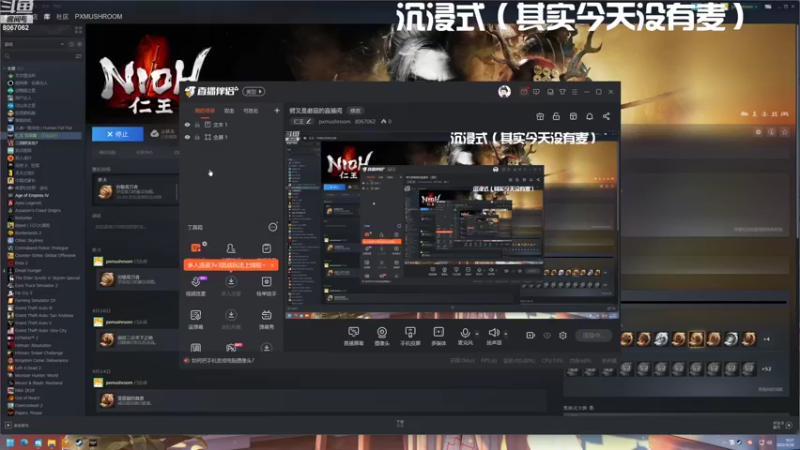Toggle visibility of the 文本 1 source

point(188,124)
